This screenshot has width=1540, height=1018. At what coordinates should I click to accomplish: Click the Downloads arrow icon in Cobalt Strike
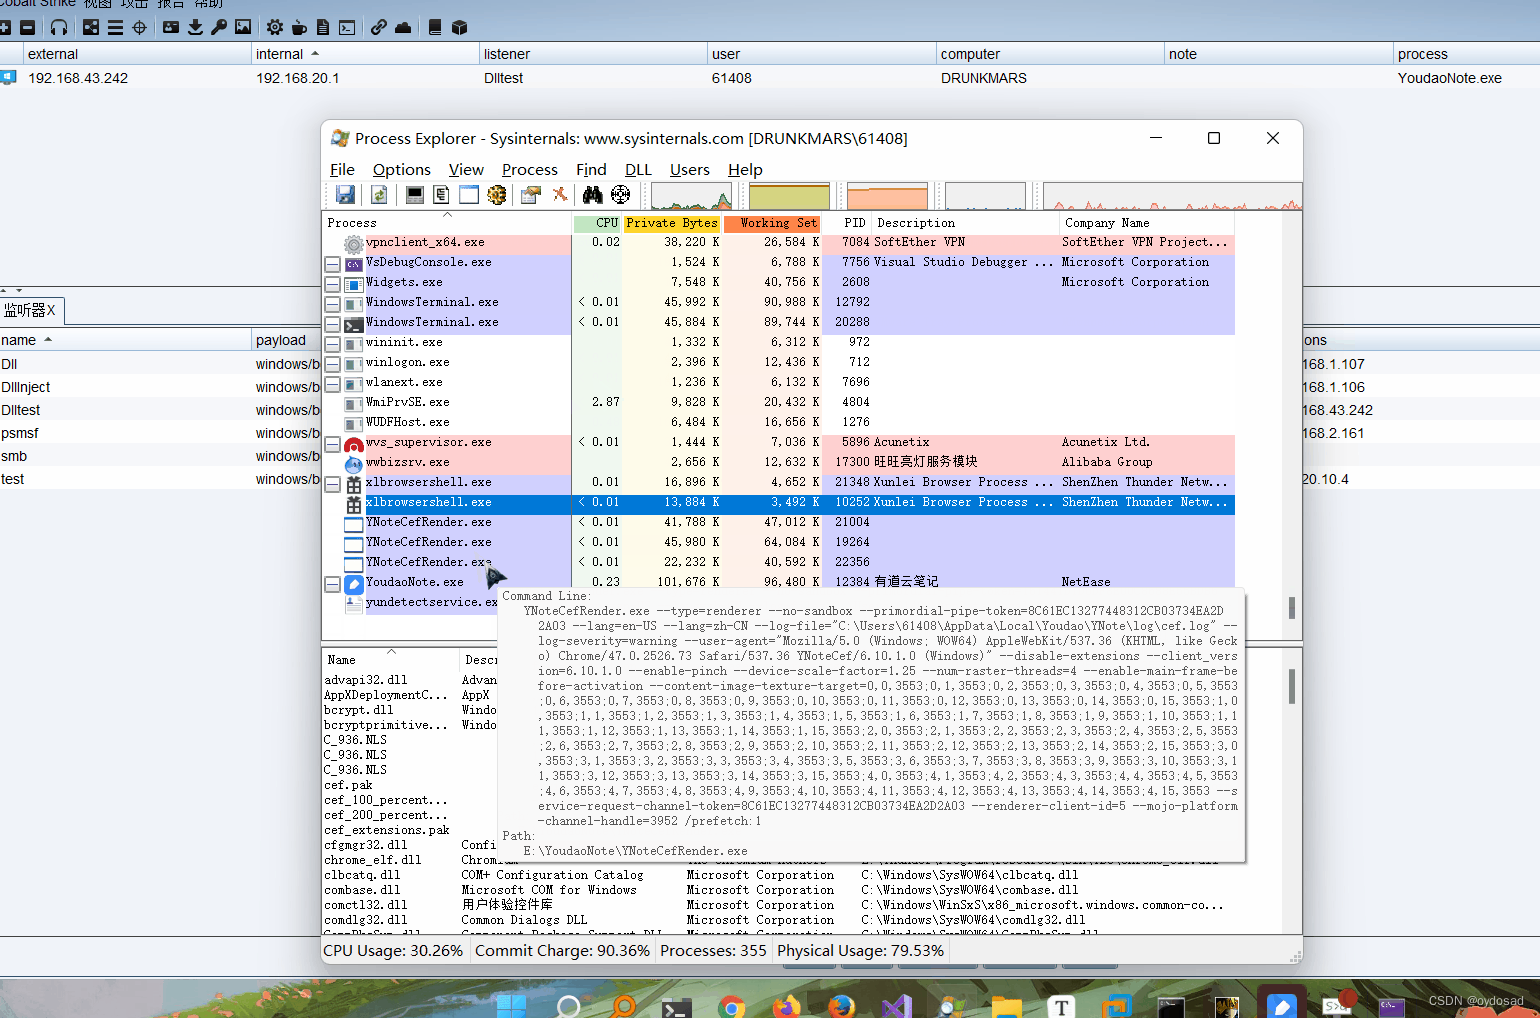tap(195, 27)
